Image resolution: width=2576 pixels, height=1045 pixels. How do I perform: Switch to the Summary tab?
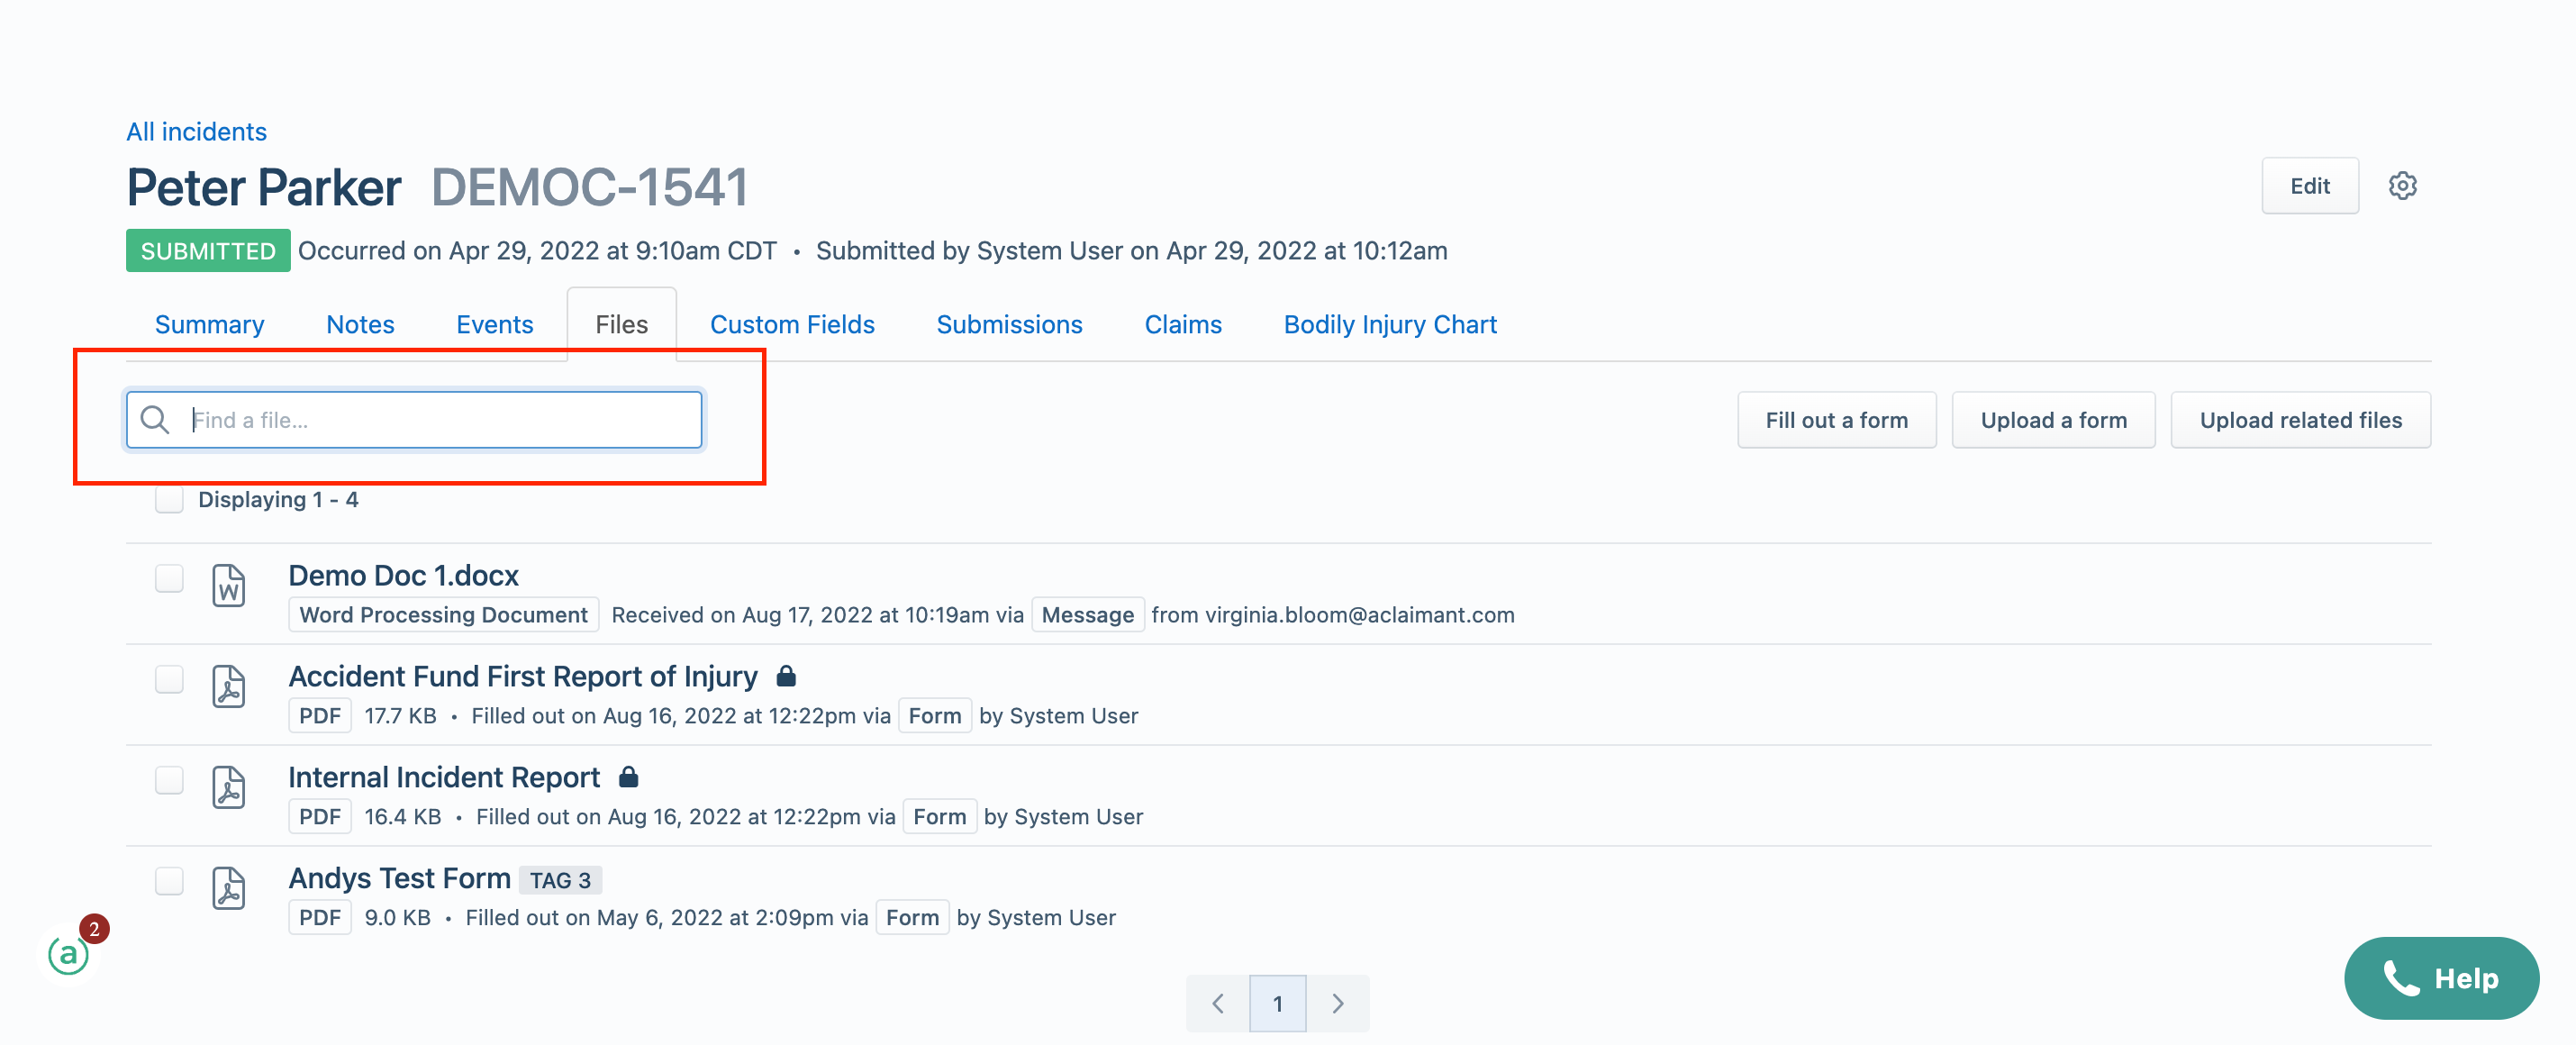tap(209, 325)
